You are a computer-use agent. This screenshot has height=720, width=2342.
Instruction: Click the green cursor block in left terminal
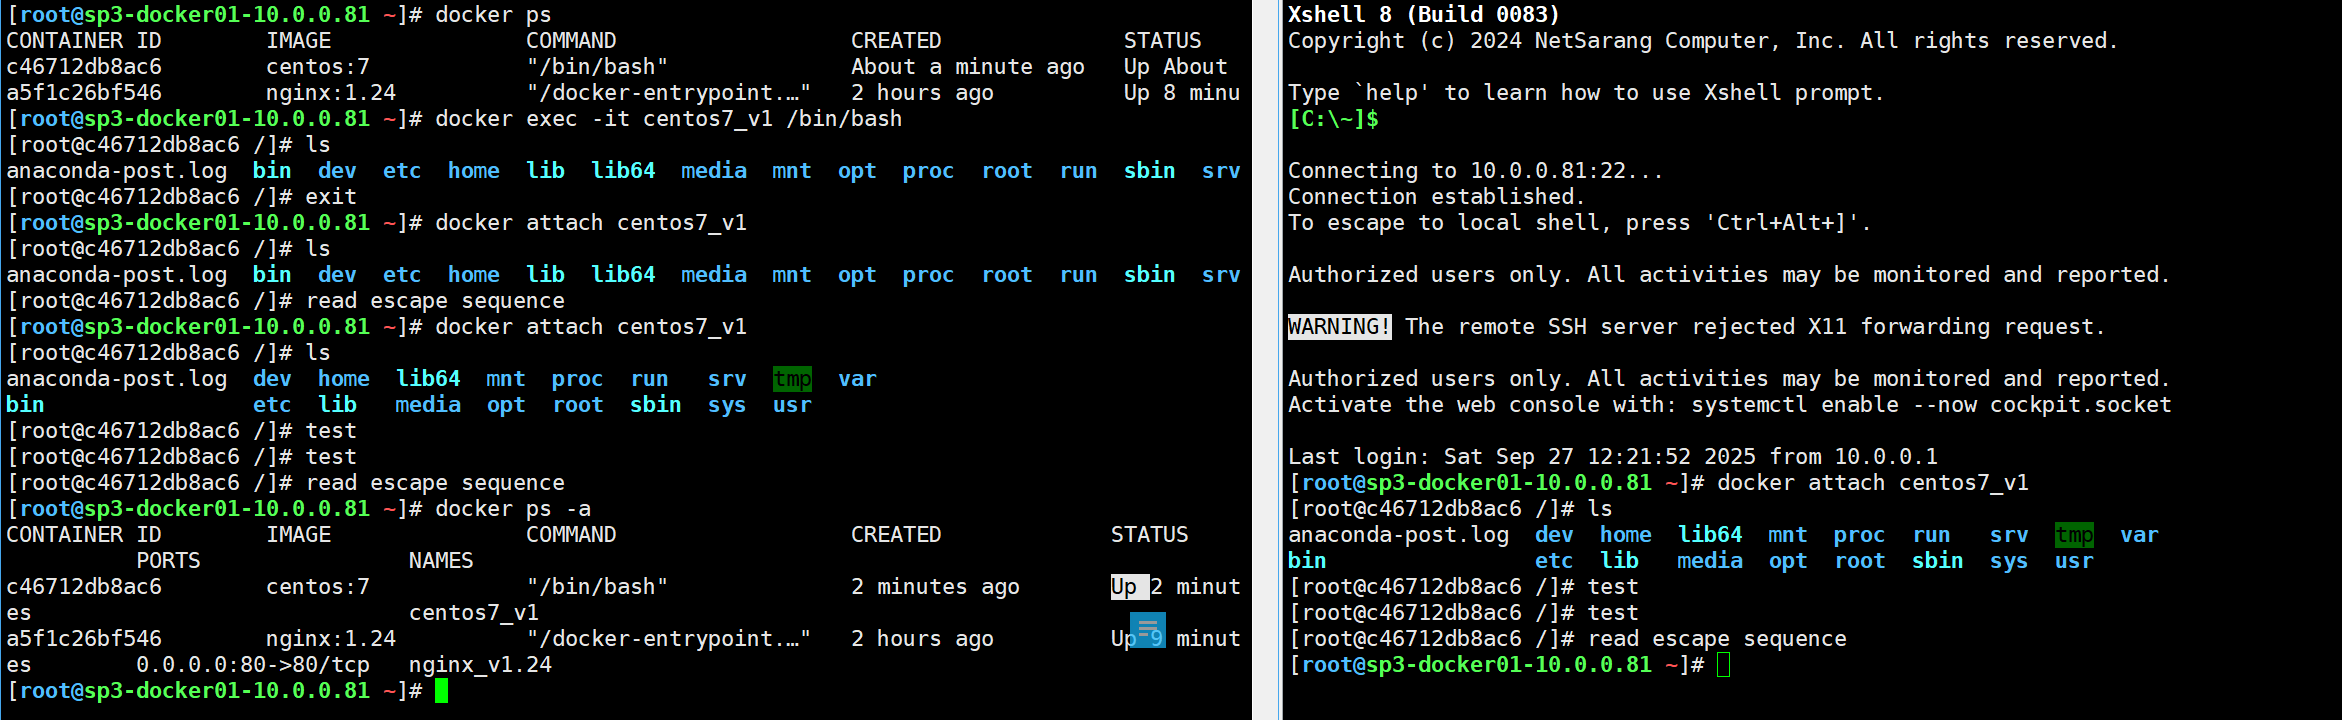pyautogui.click(x=441, y=691)
